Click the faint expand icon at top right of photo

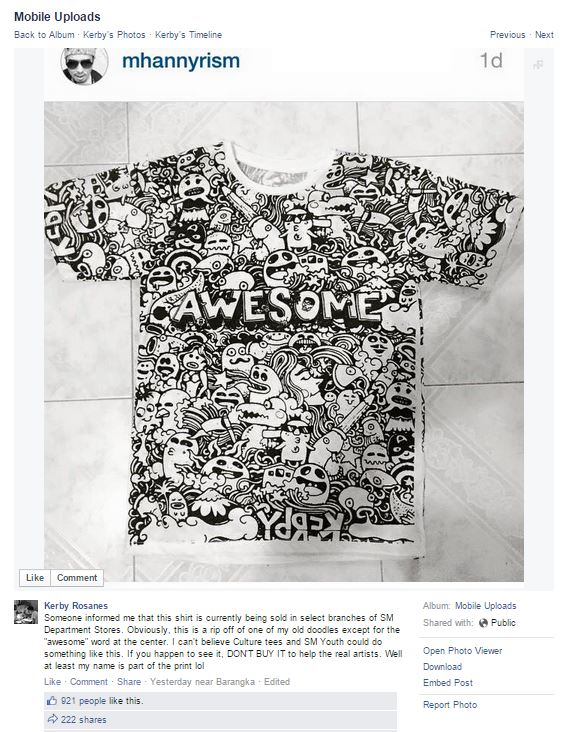pos(538,65)
